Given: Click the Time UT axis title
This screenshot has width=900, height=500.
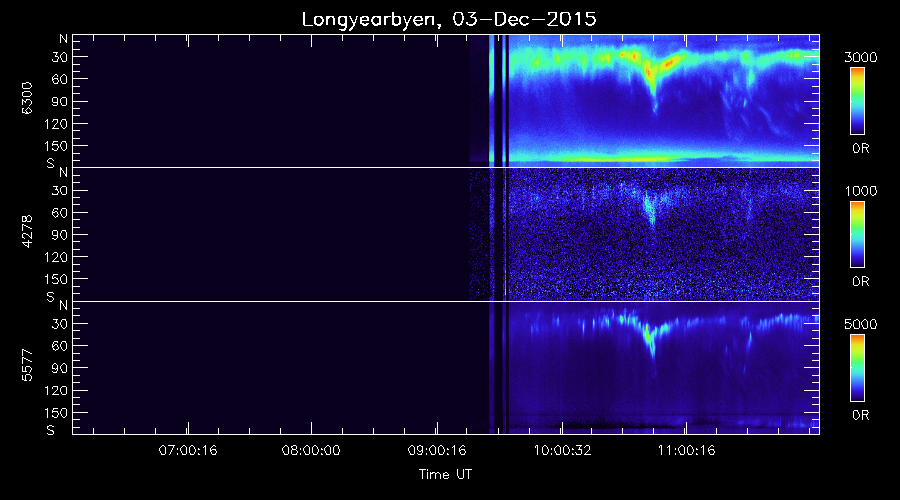Looking at the screenshot, I should click(x=445, y=474).
